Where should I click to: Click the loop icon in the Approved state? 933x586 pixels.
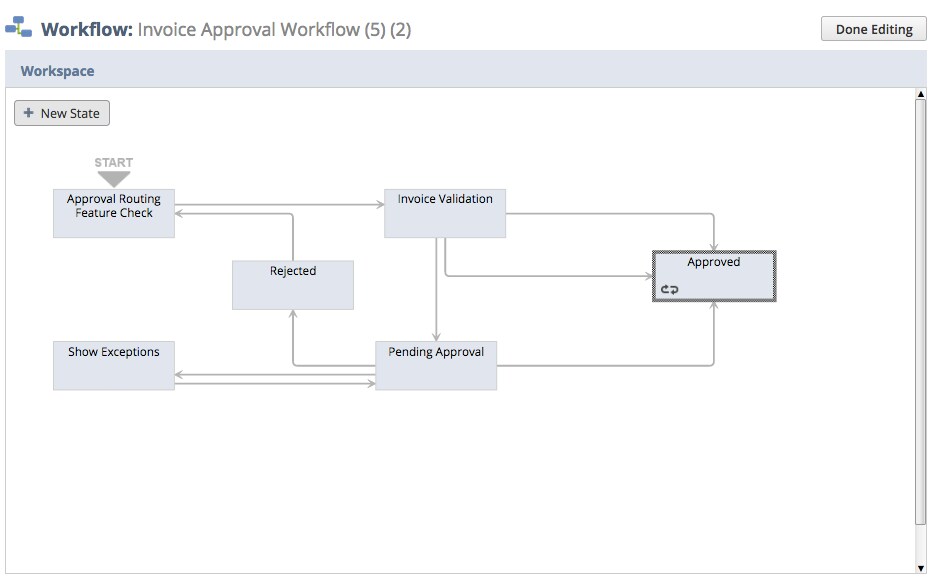[669, 290]
